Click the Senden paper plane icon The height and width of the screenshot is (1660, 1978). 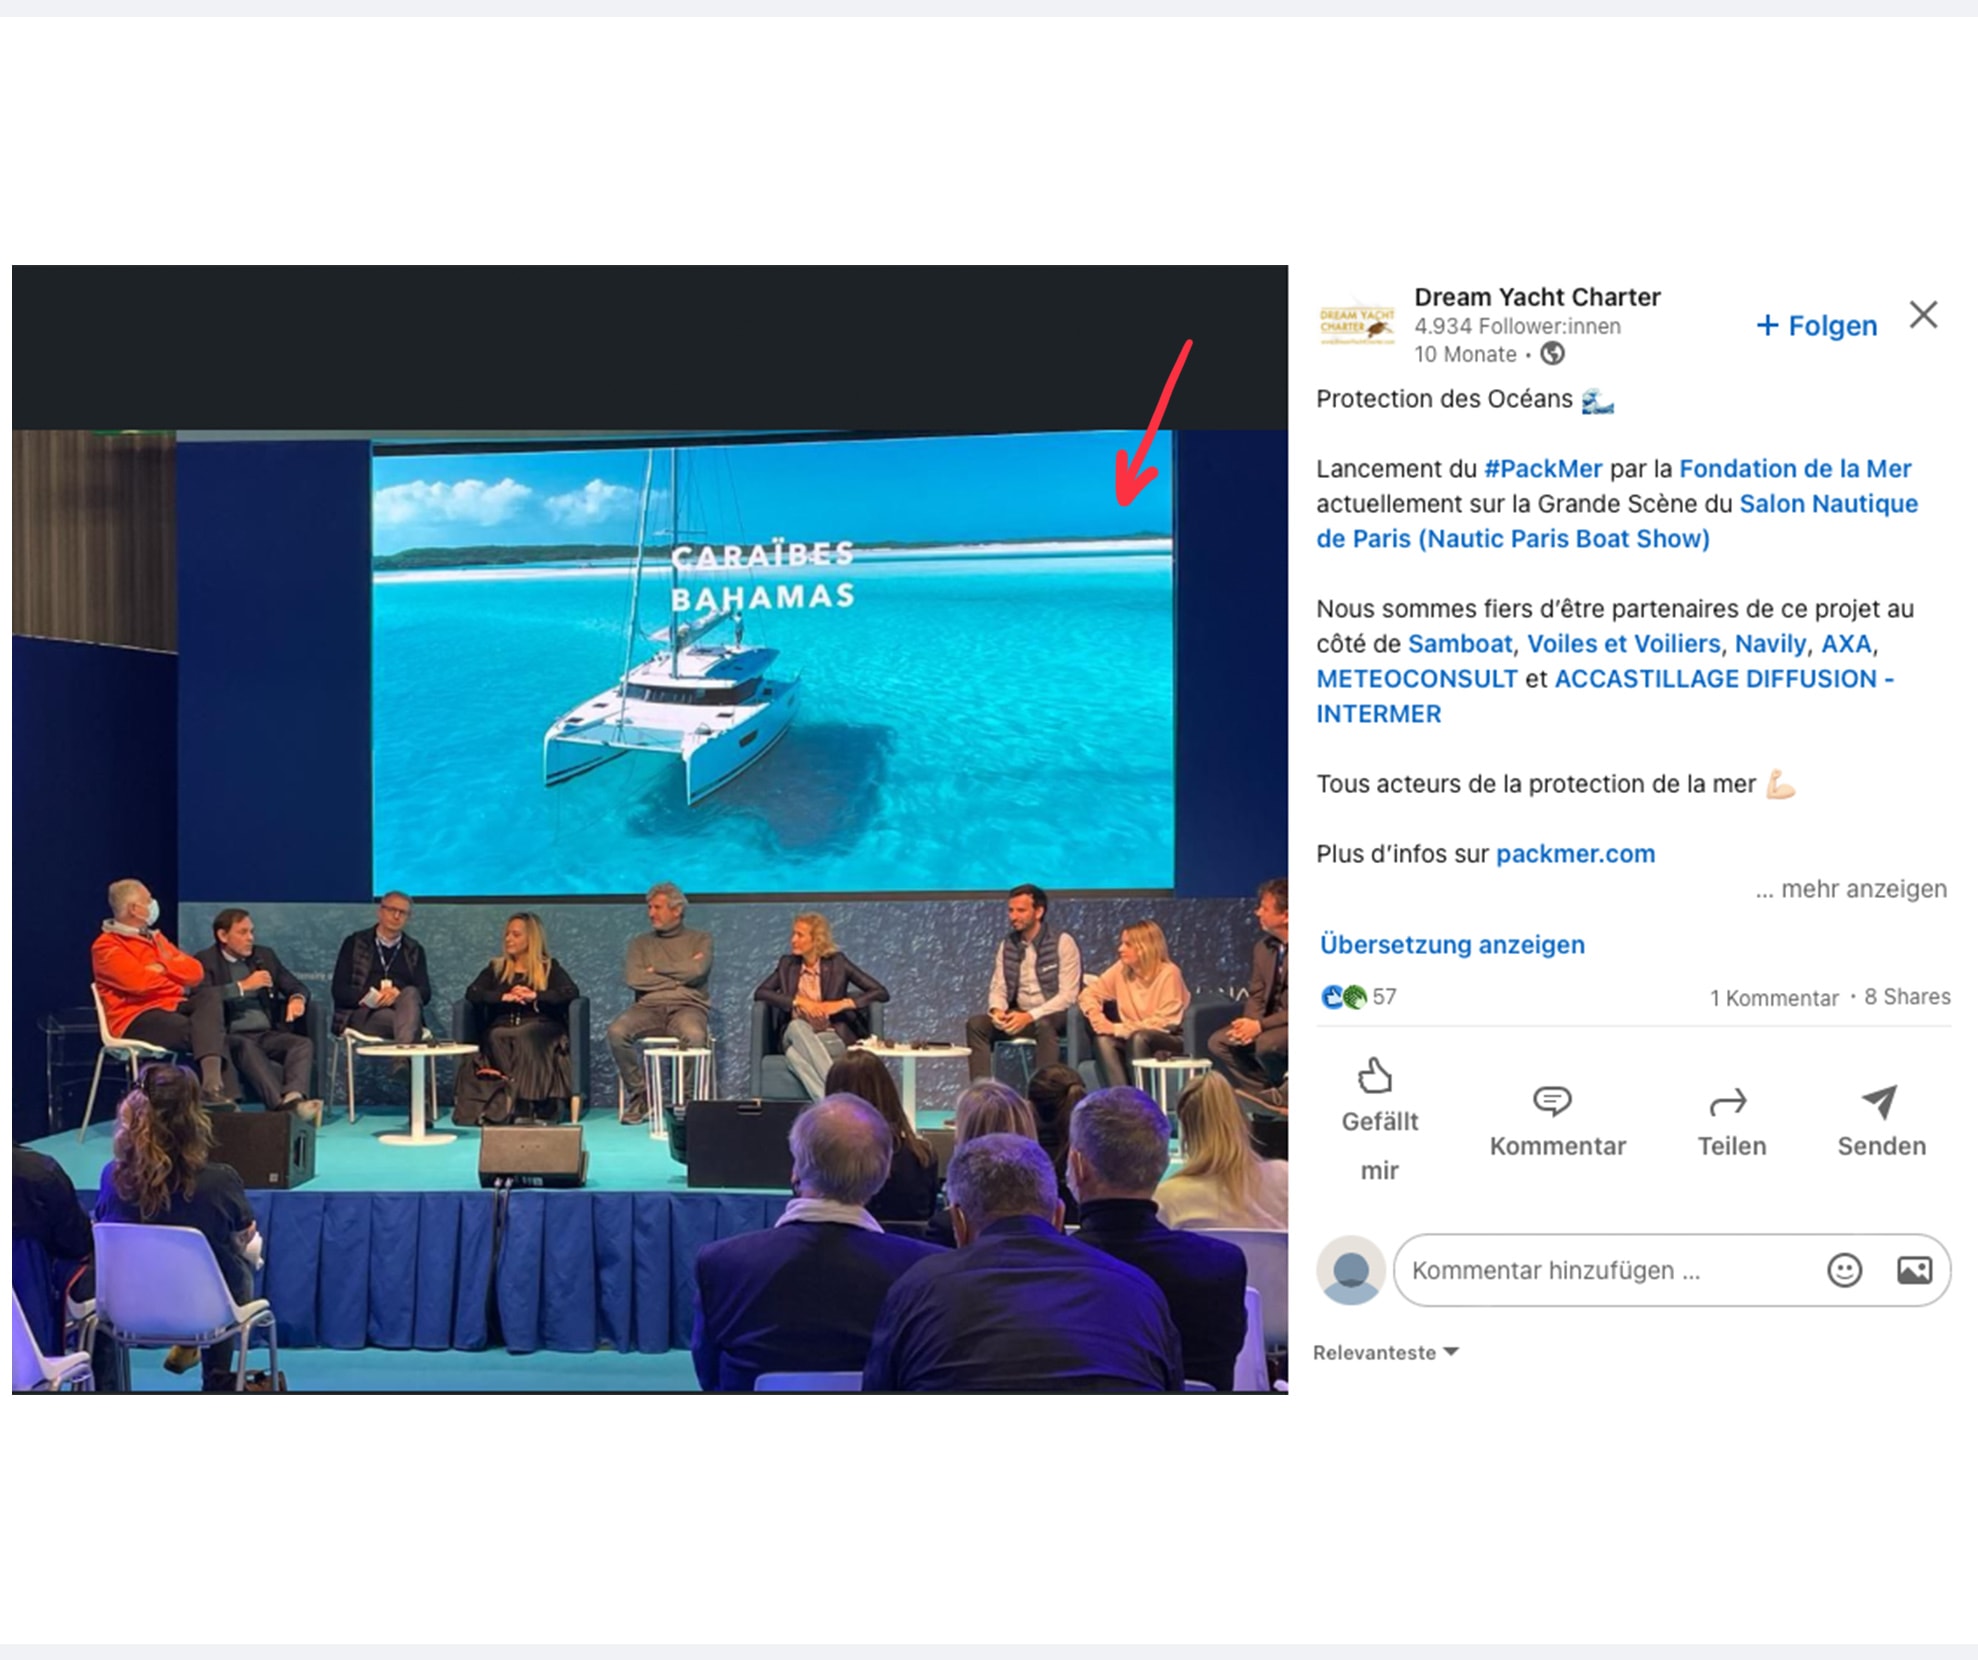pyautogui.click(x=1880, y=1101)
